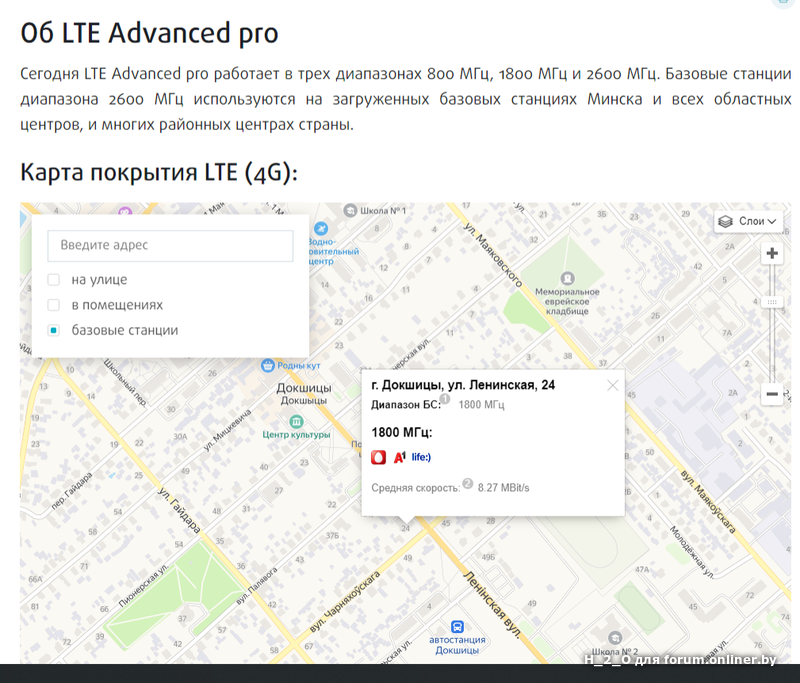Click the 'Ленінская вул.' street label

pyautogui.click(x=493, y=604)
